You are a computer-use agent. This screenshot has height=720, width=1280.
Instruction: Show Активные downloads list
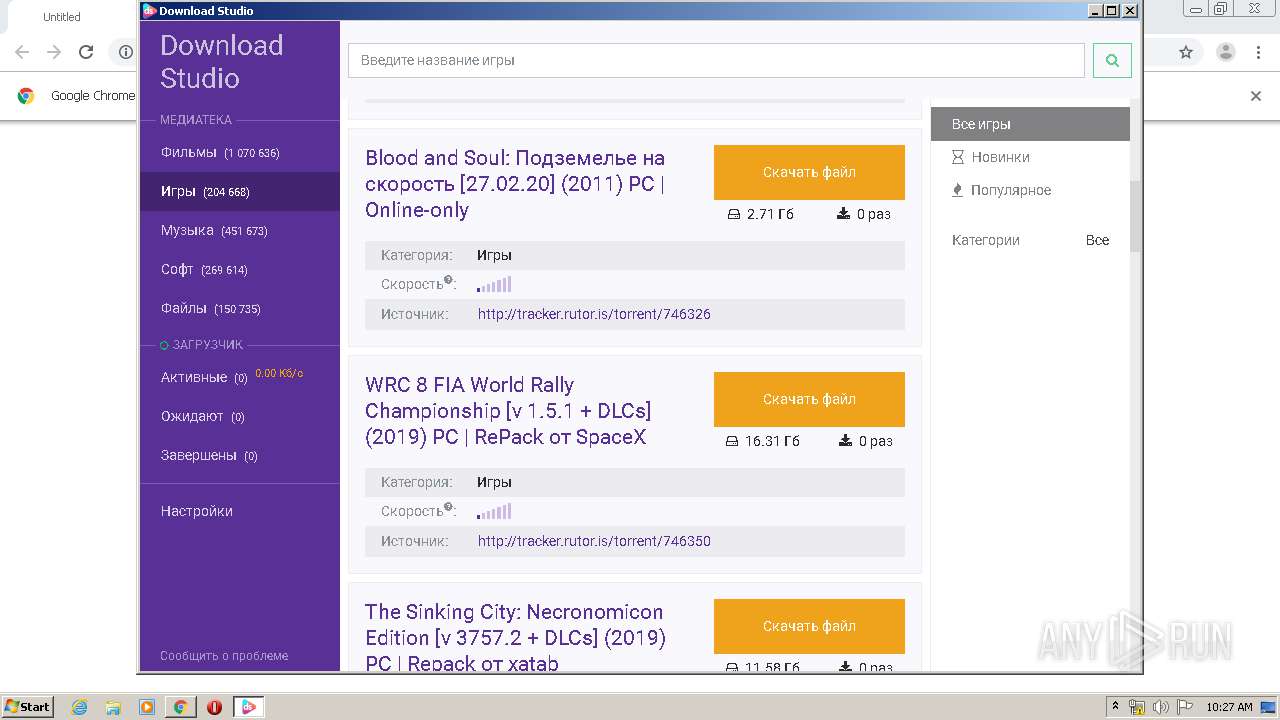click(204, 377)
